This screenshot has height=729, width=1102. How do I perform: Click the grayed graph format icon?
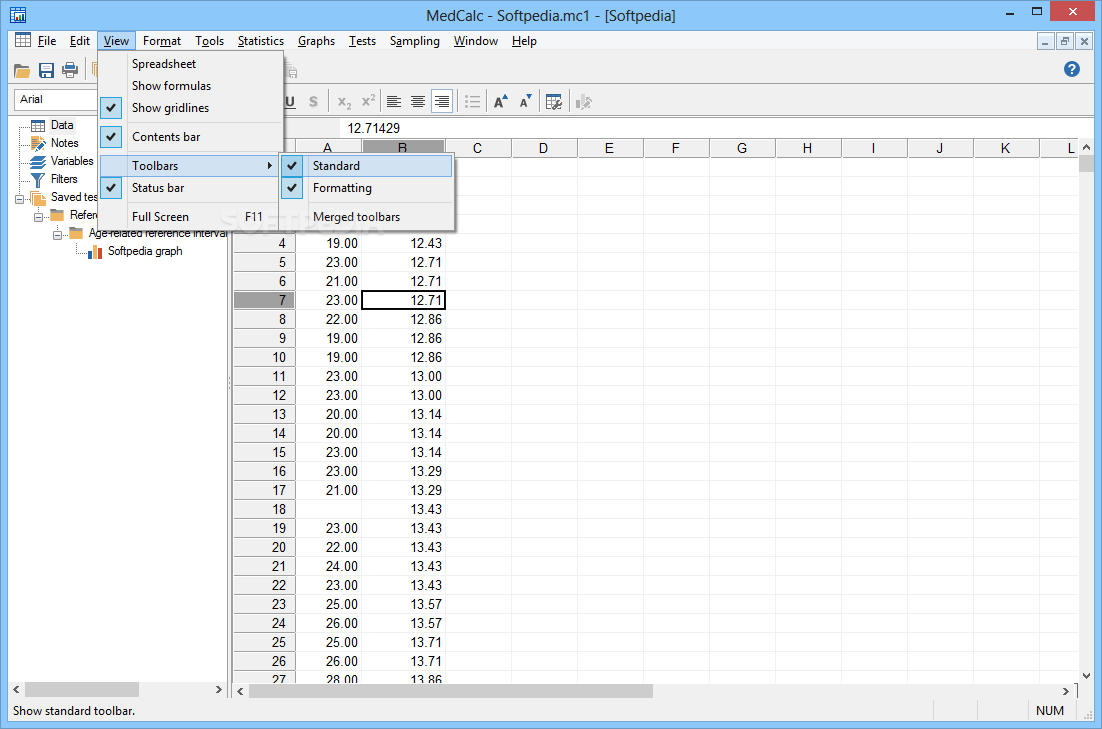584,103
